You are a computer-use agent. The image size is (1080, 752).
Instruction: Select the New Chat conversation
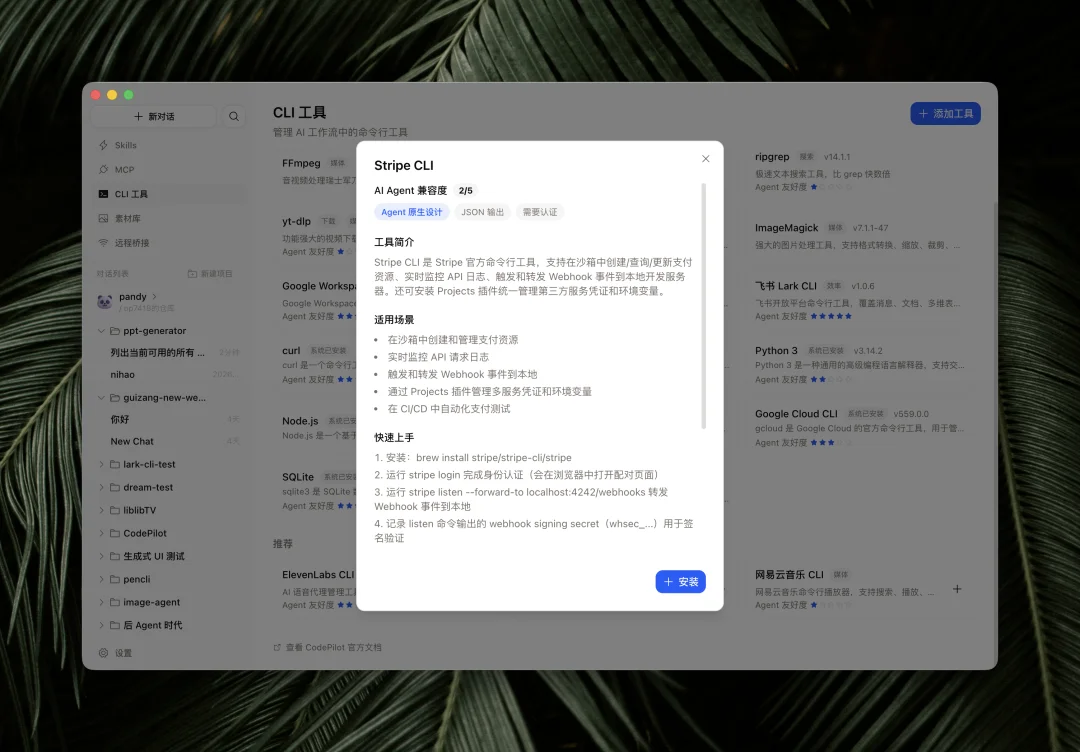pyautogui.click(x=133, y=441)
